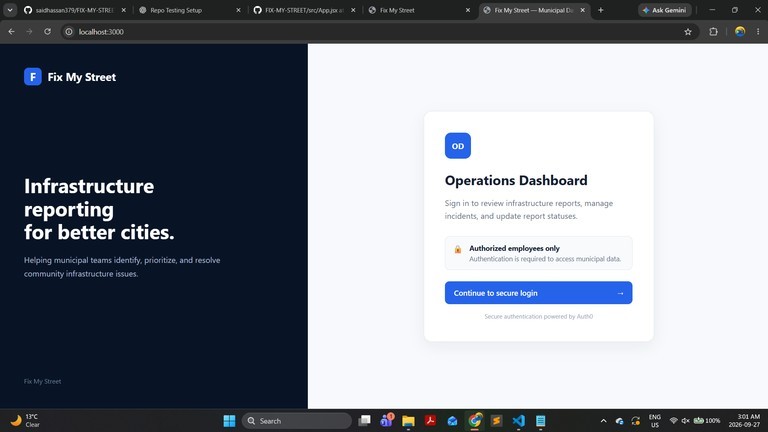Open the Chrome profile avatar
The width and height of the screenshot is (768, 432).
coord(740,31)
